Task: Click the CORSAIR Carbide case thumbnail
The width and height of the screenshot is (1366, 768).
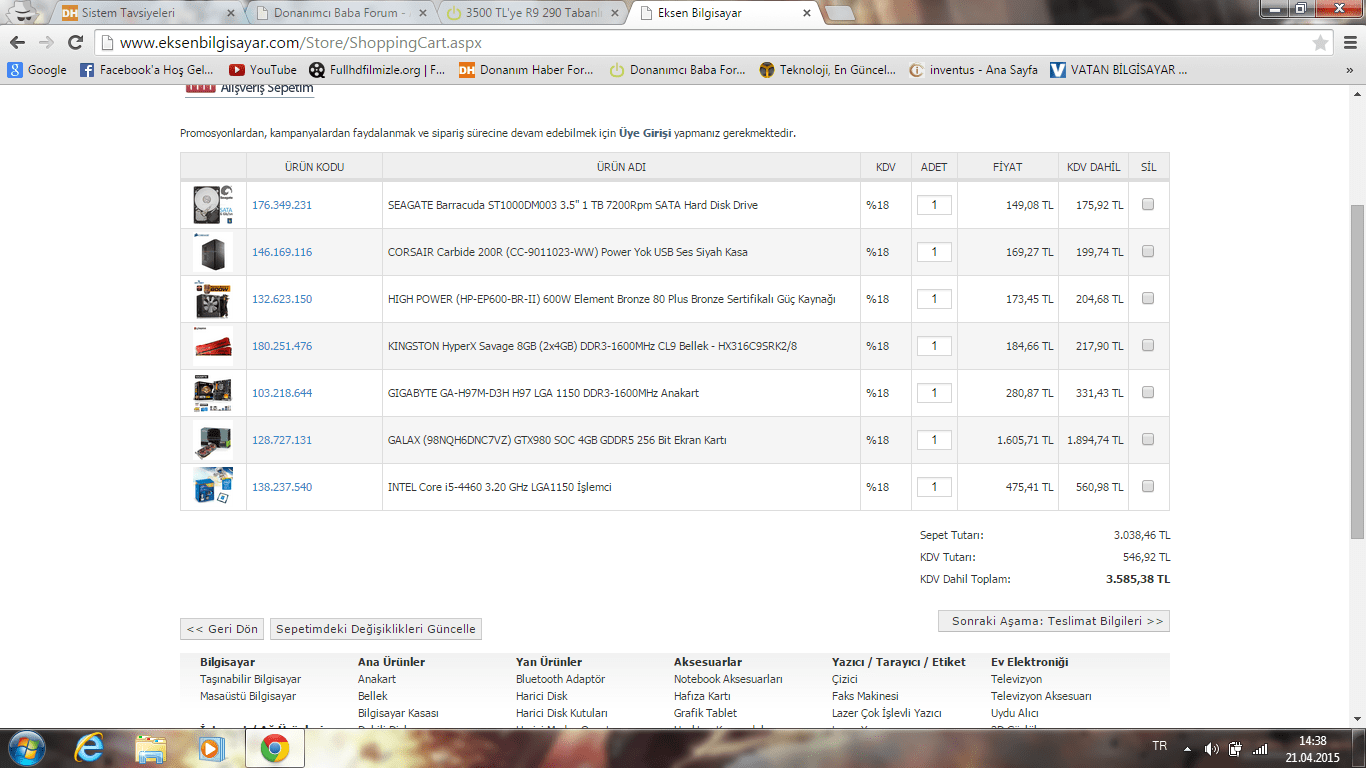Action: pyautogui.click(x=213, y=252)
